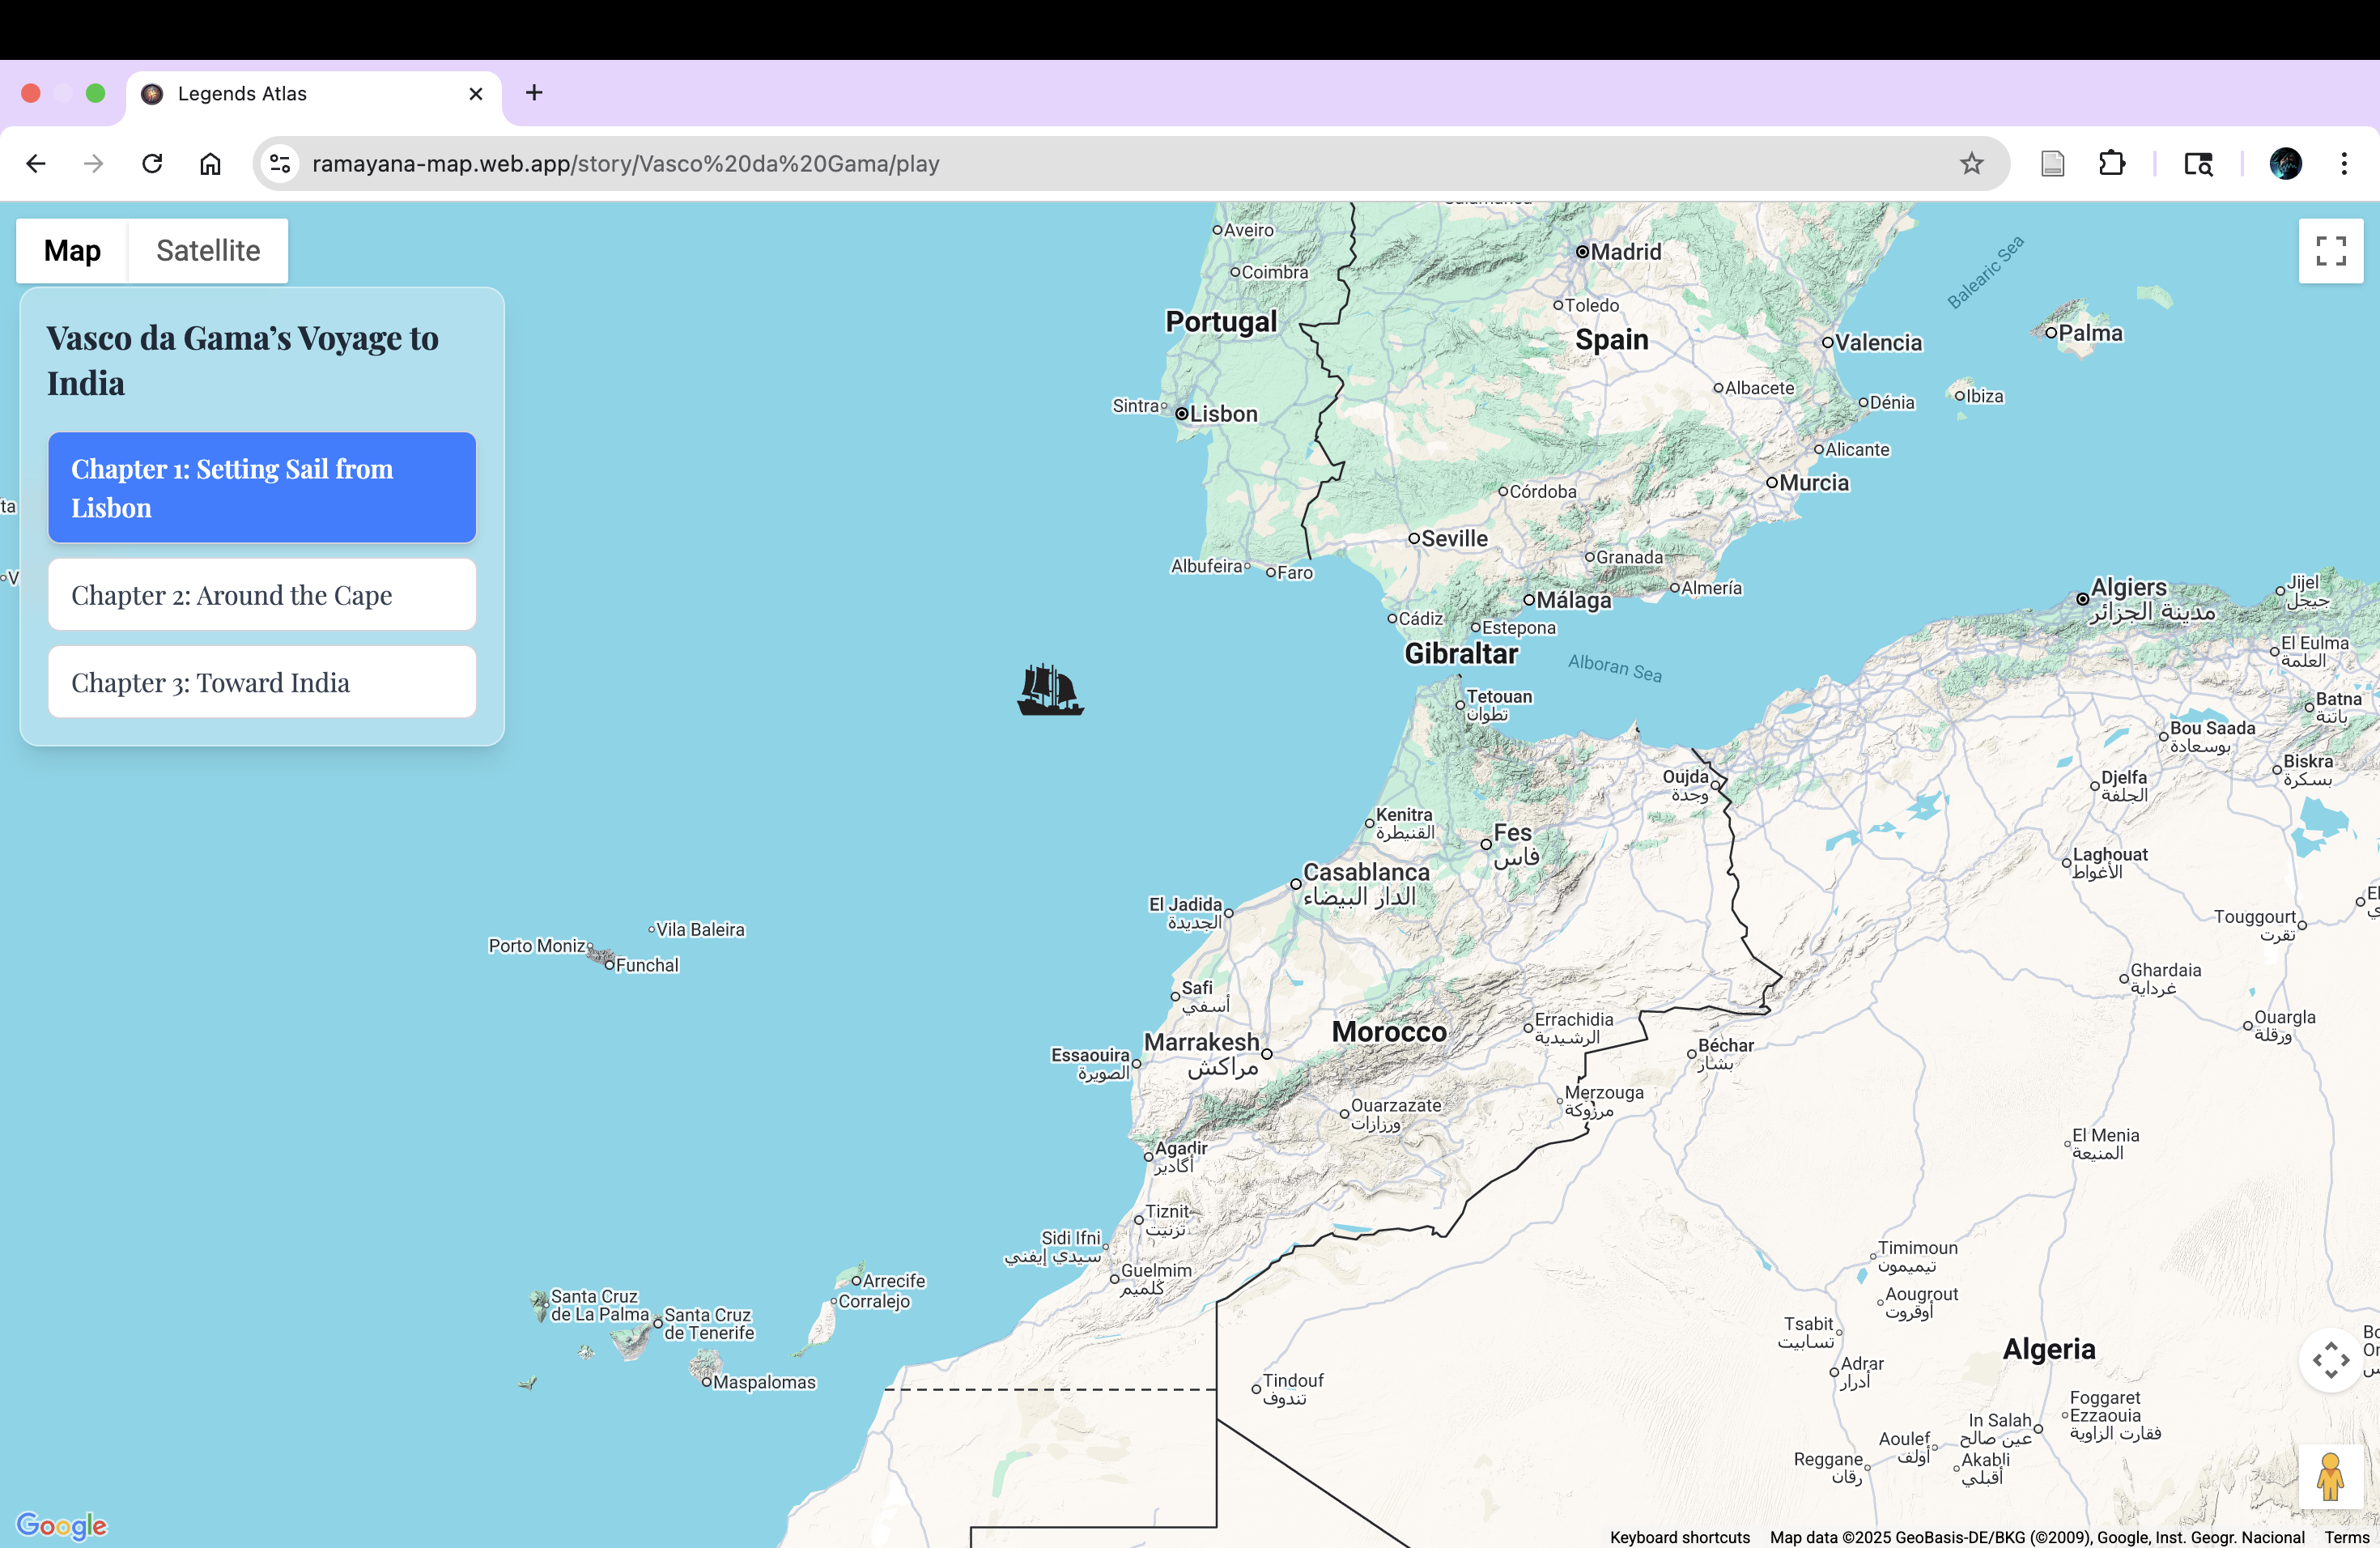Select Chapter 3: Toward India
Viewport: 2380px width, 1548px height.
[x=262, y=683]
